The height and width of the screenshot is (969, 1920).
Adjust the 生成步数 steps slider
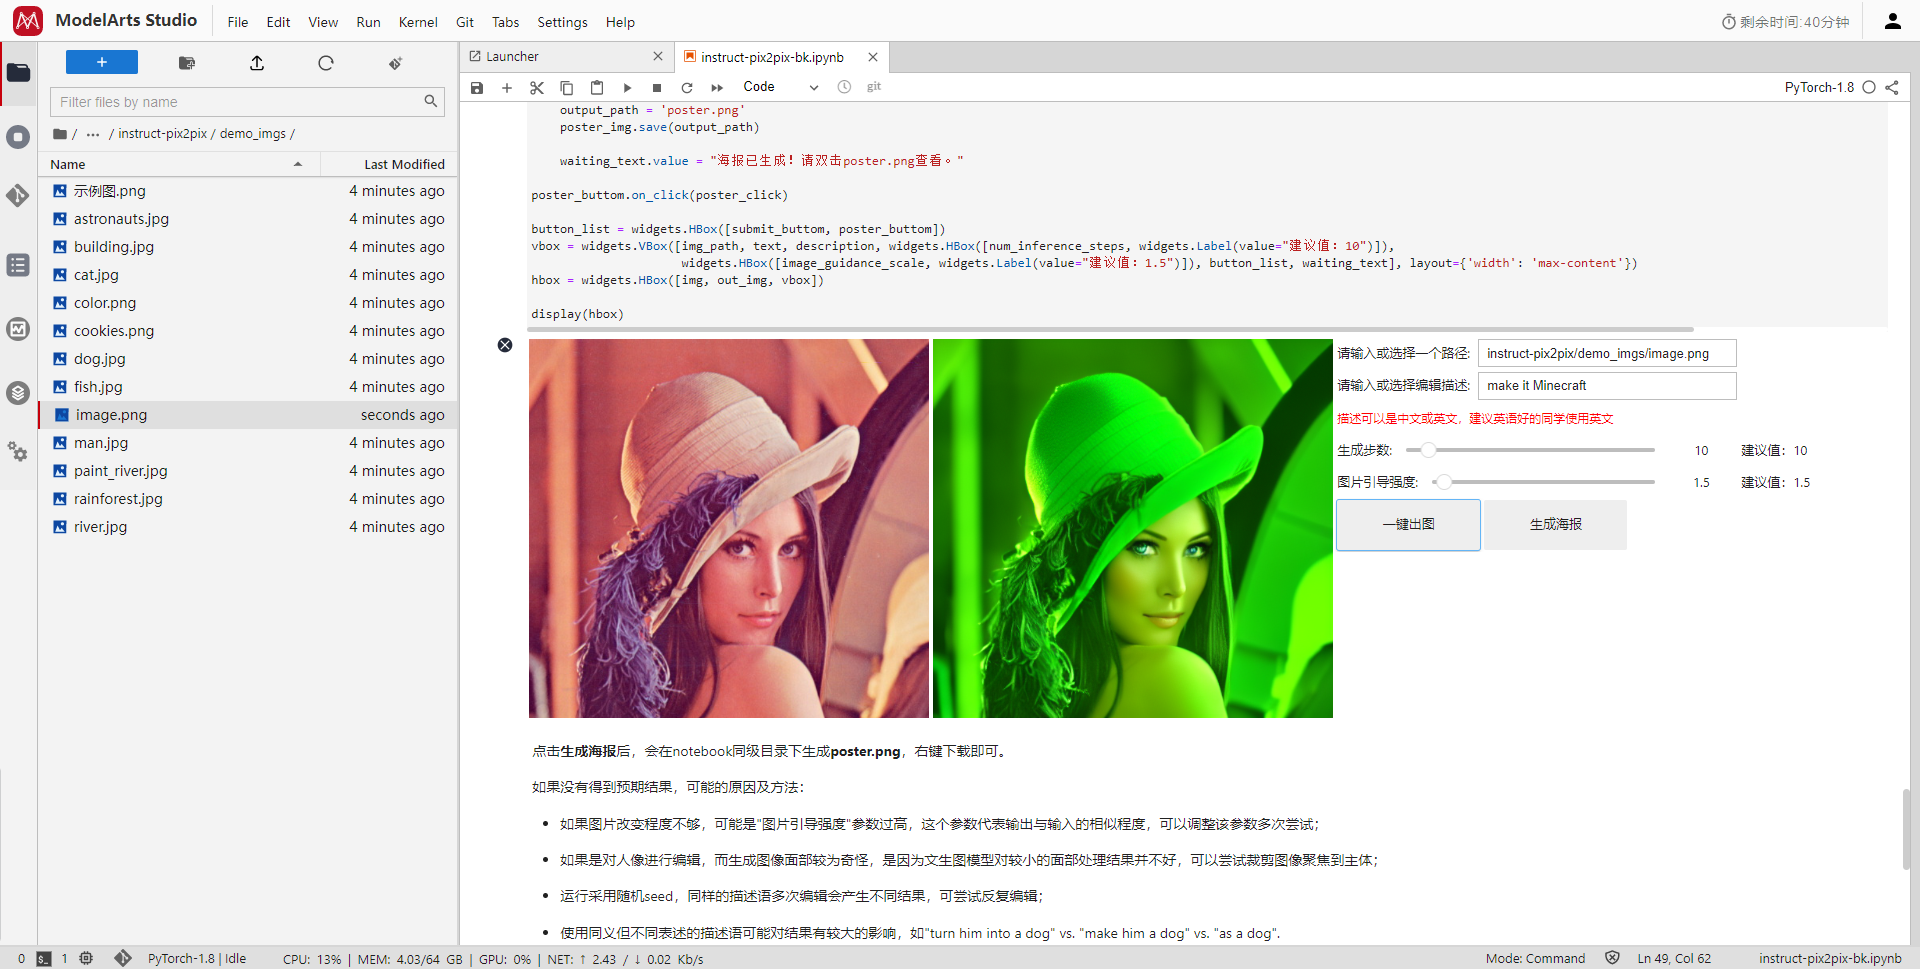coord(1530,450)
